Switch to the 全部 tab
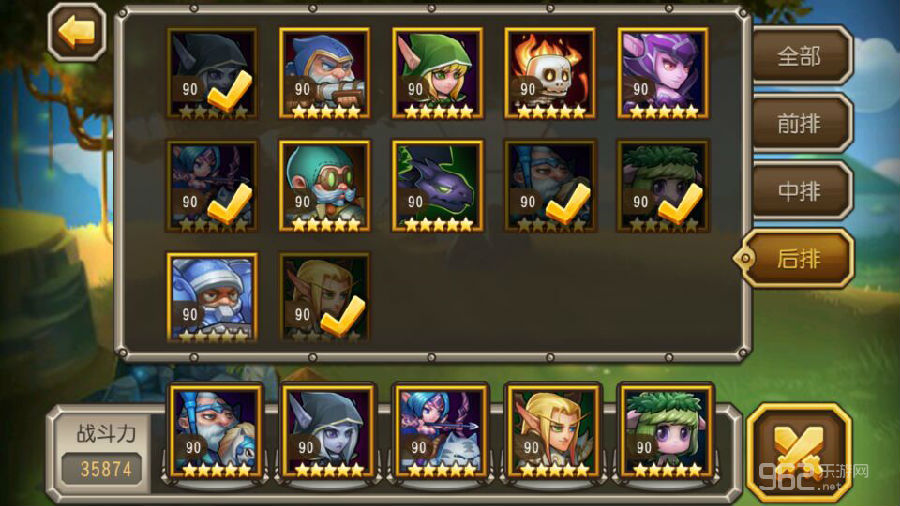This screenshot has width=900, height=506. [800, 56]
